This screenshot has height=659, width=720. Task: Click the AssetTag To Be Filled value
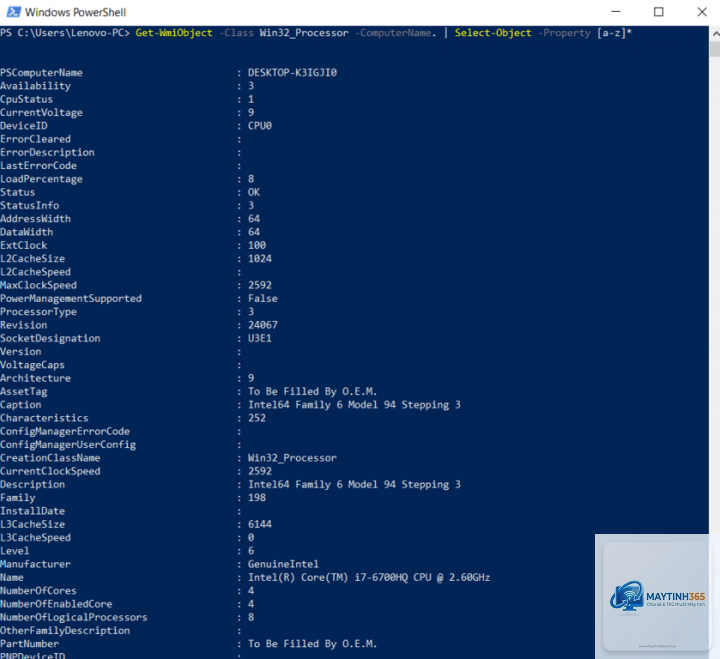313,392
